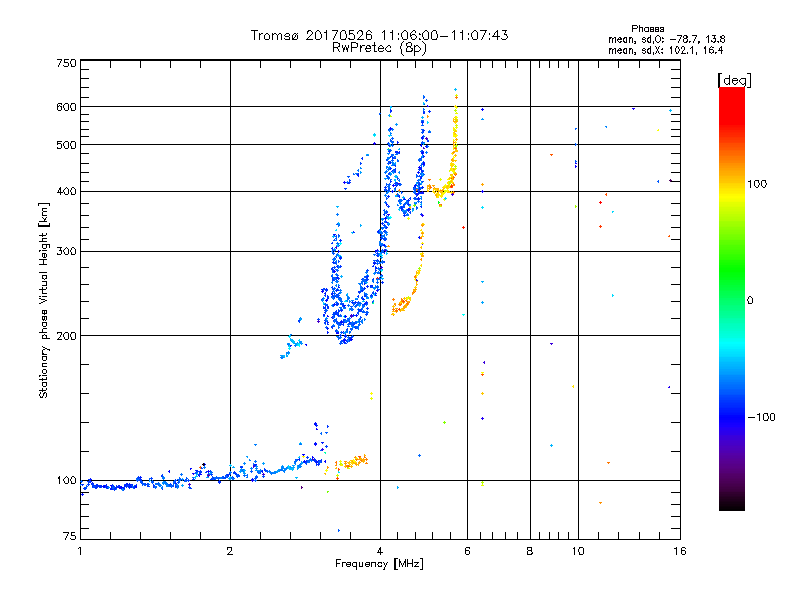Click the y-axis '200' tick label
The image size is (800, 600).
(66, 336)
